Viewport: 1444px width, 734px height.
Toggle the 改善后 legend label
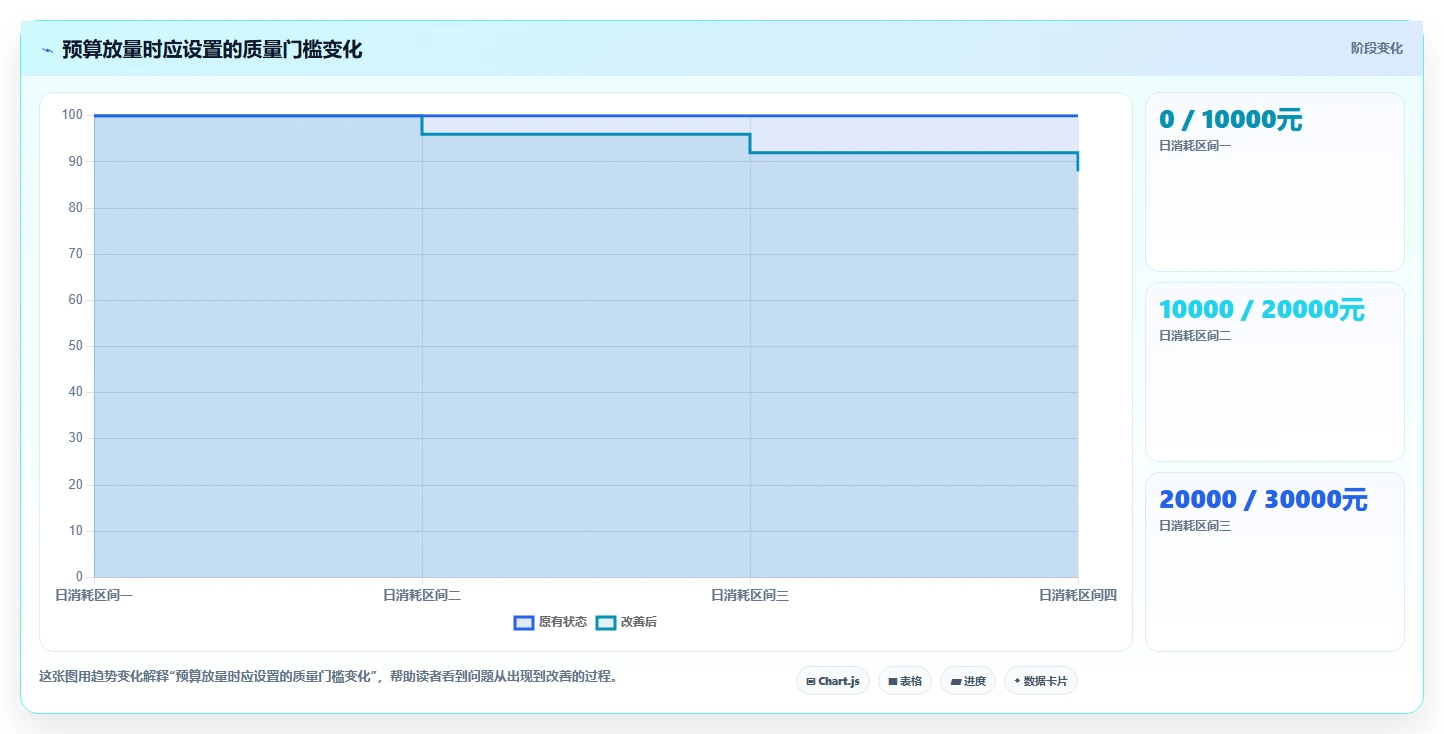click(x=639, y=622)
